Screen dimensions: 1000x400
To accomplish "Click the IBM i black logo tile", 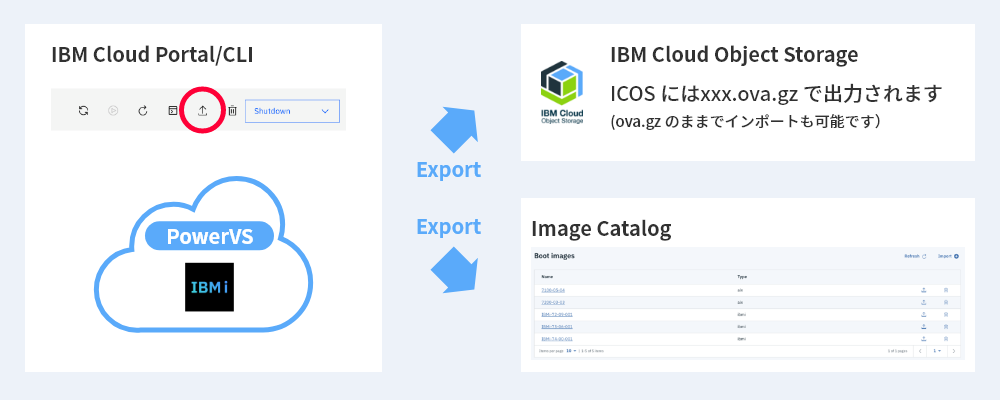I will [209, 287].
